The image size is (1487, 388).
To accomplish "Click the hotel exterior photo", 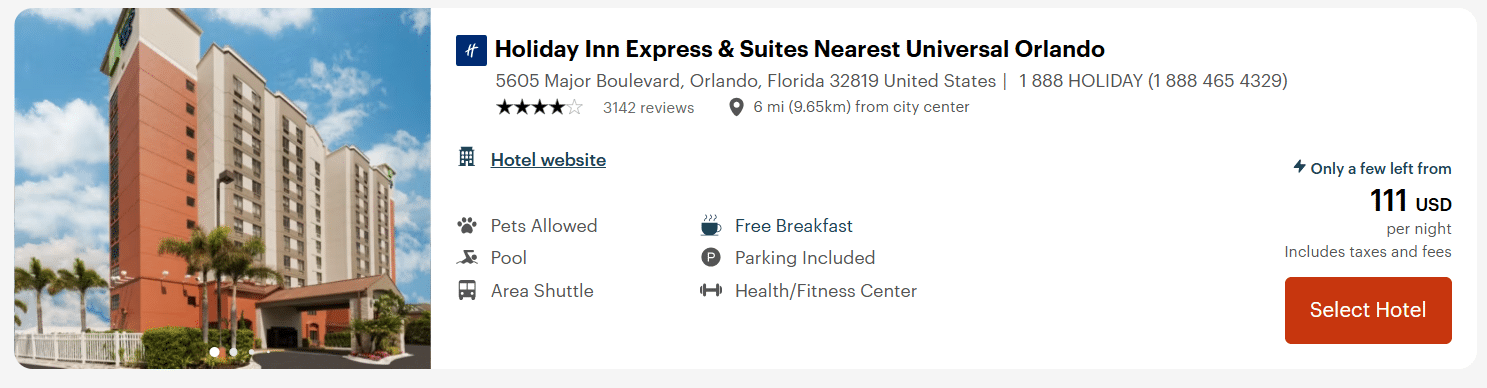I will pos(222,188).
